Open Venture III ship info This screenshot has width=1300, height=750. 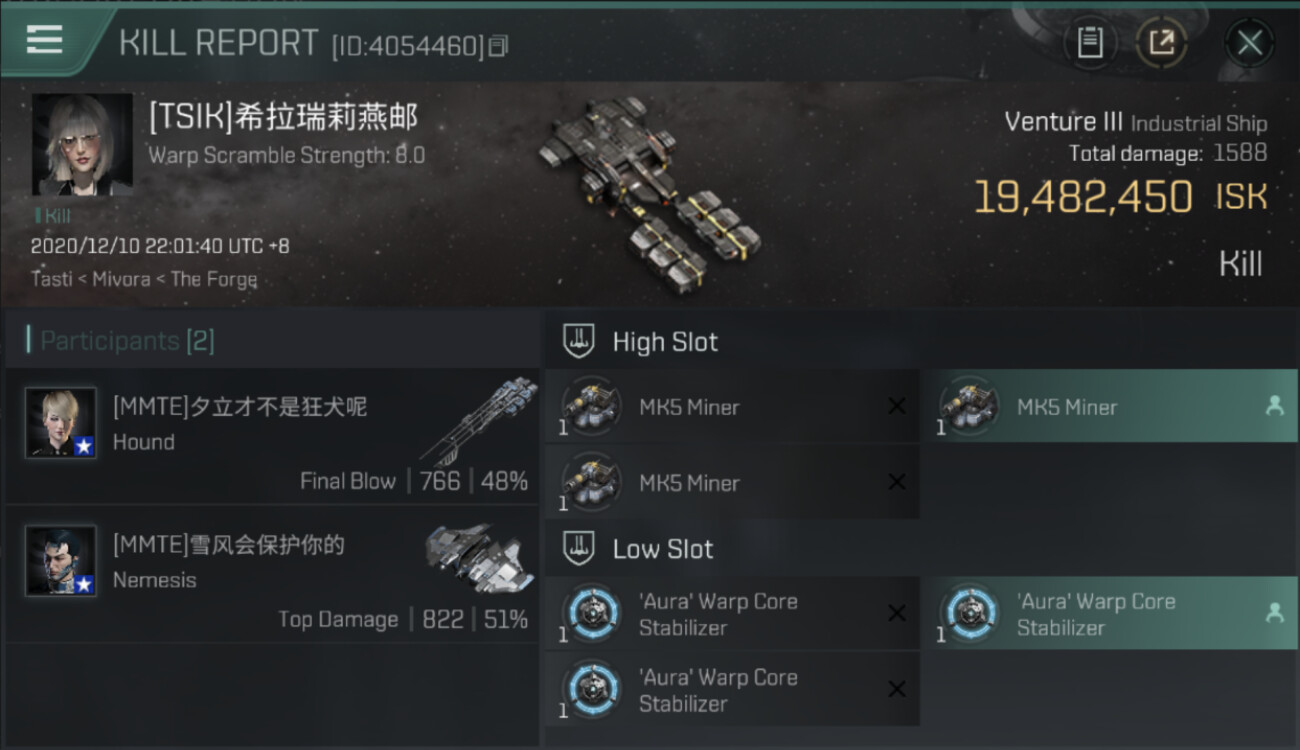pos(1063,122)
